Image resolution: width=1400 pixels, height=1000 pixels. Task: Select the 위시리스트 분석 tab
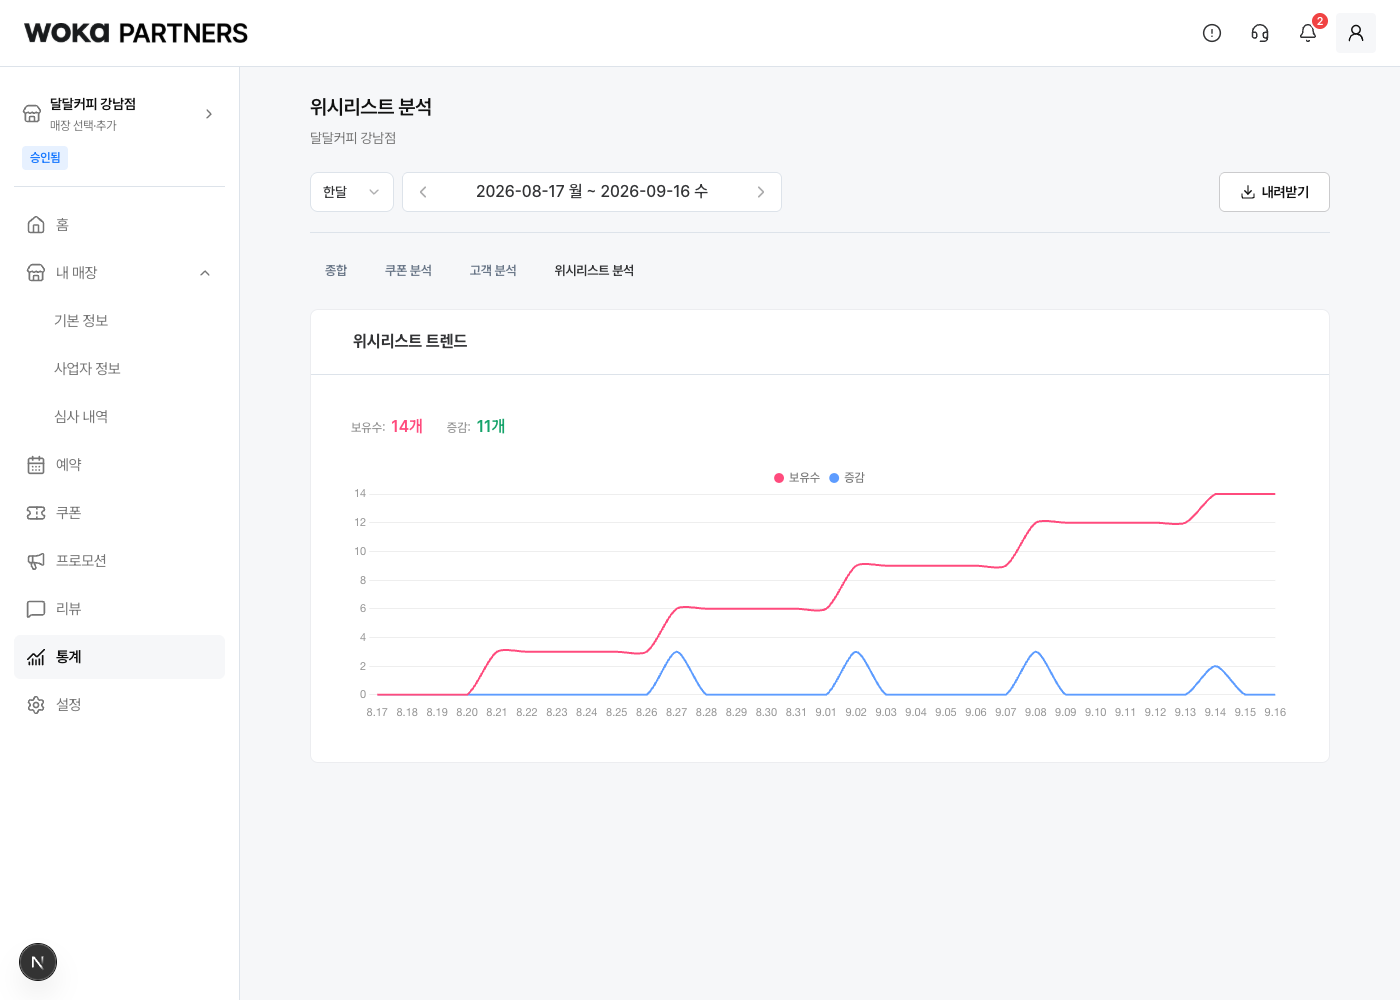(594, 271)
